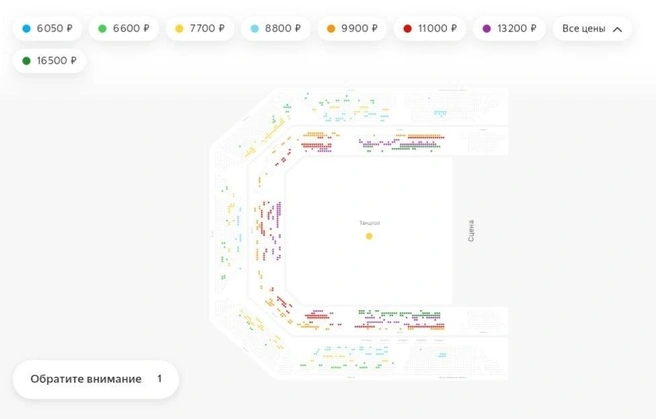Toggle the 6600 ₽ price chip

124,28
